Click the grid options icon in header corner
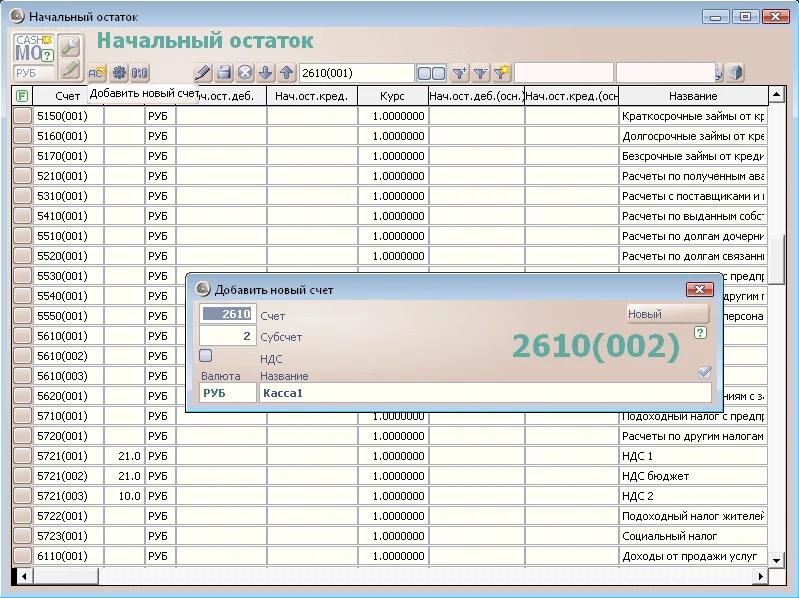The width and height of the screenshot is (799, 598). click(22, 95)
